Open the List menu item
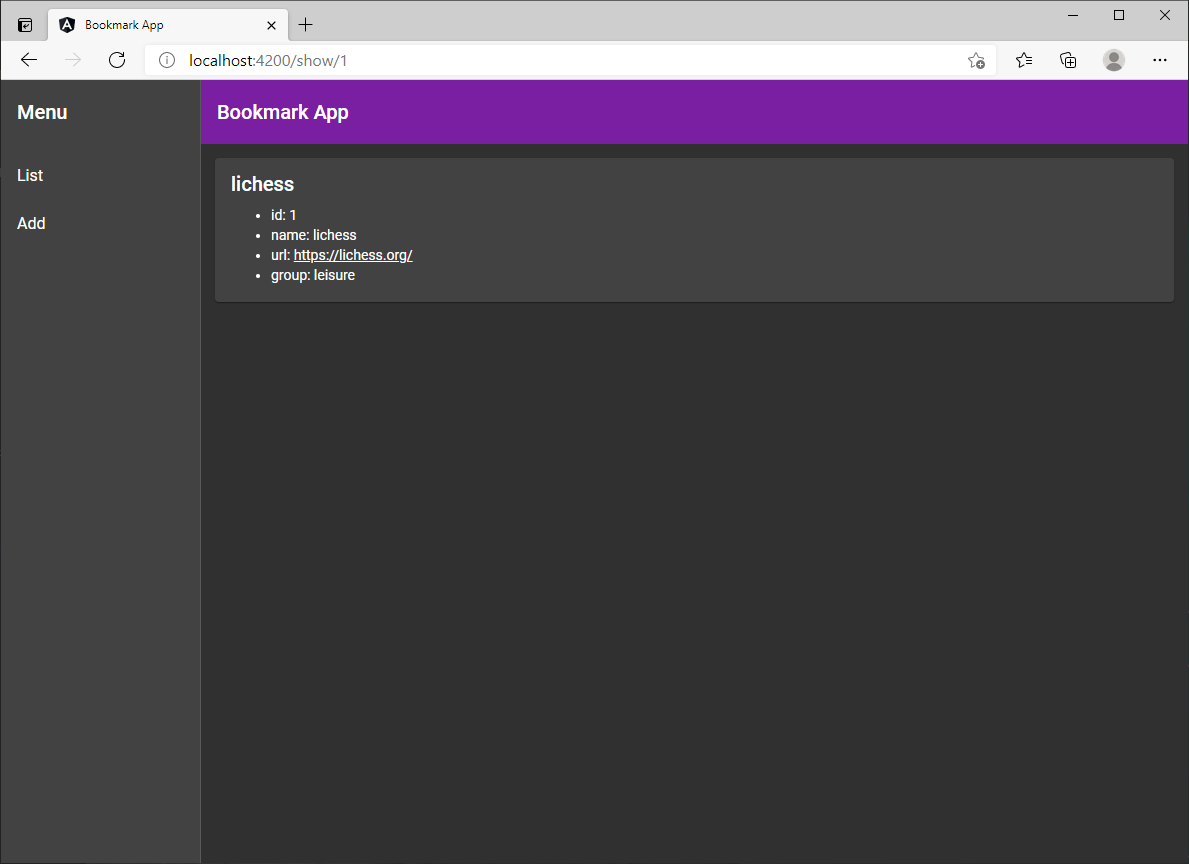 pos(30,175)
